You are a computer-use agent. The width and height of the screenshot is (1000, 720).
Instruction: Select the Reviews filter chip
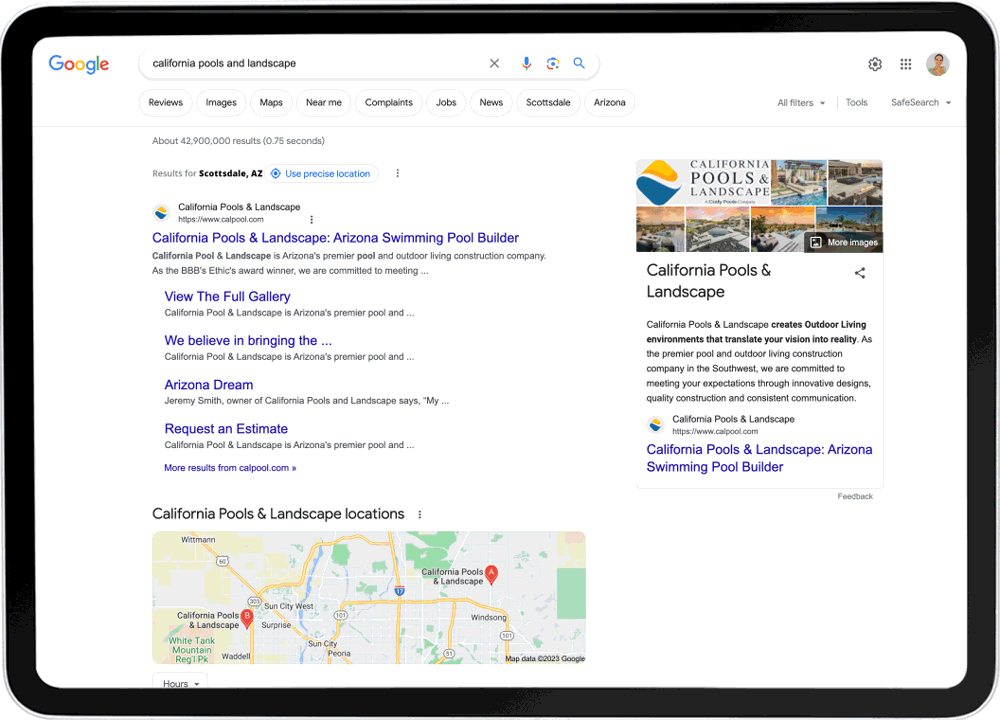pyautogui.click(x=166, y=103)
